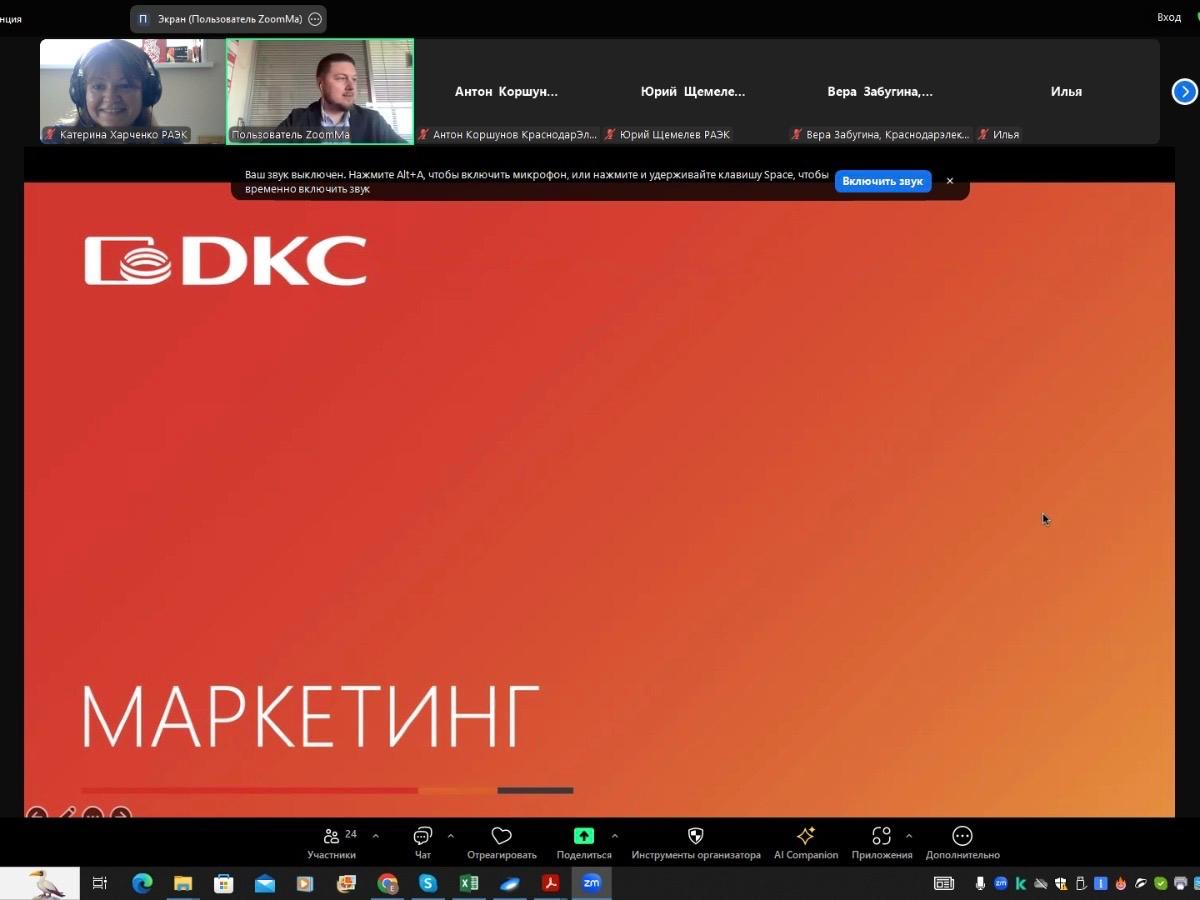The image size is (1200, 900).
Task: Click the green Поделиться share screen icon
Action: point(584,836)
